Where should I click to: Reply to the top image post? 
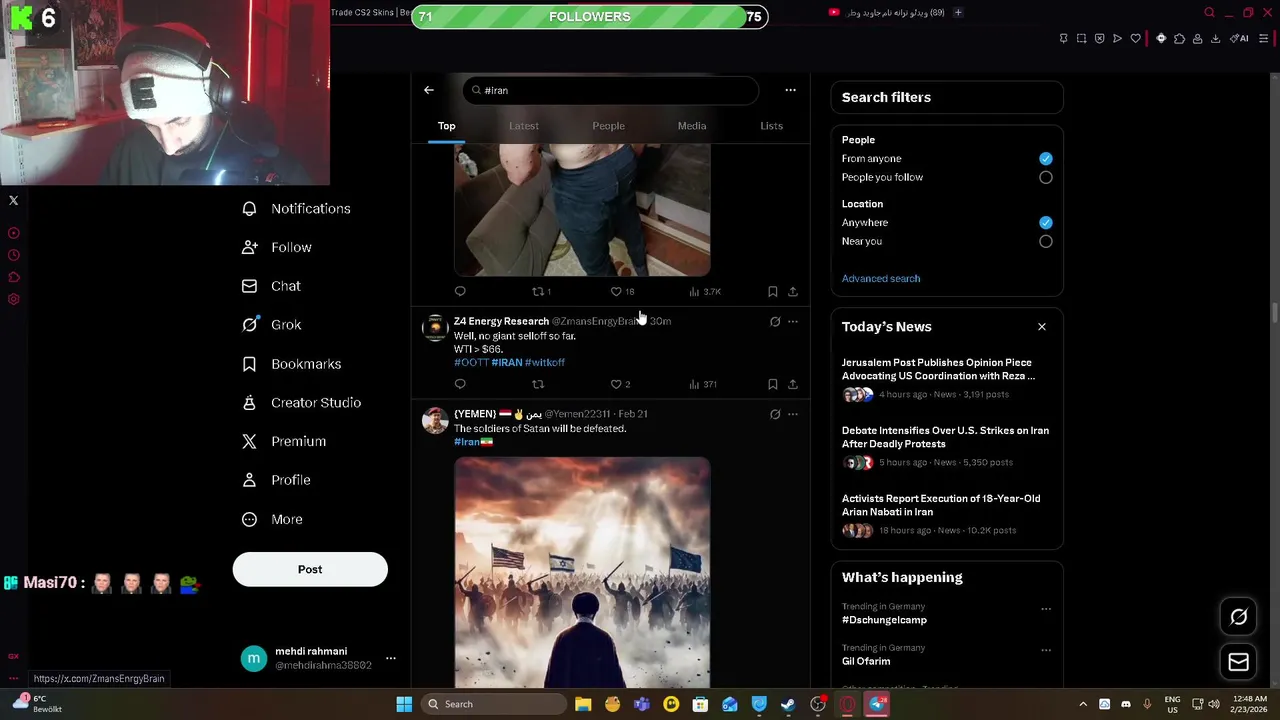pyautogui.click(x=460, y=292)
